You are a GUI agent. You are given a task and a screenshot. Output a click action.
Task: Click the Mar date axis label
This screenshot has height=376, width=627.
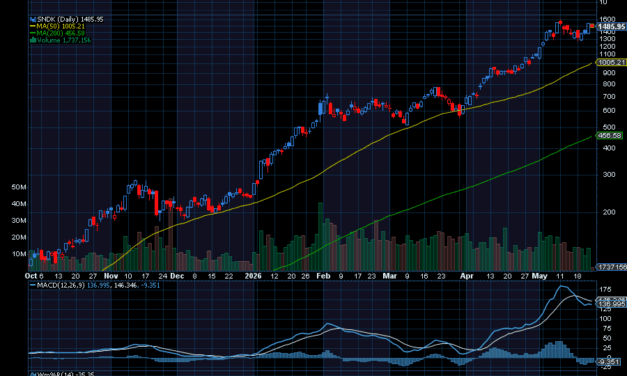pos(390,276)
